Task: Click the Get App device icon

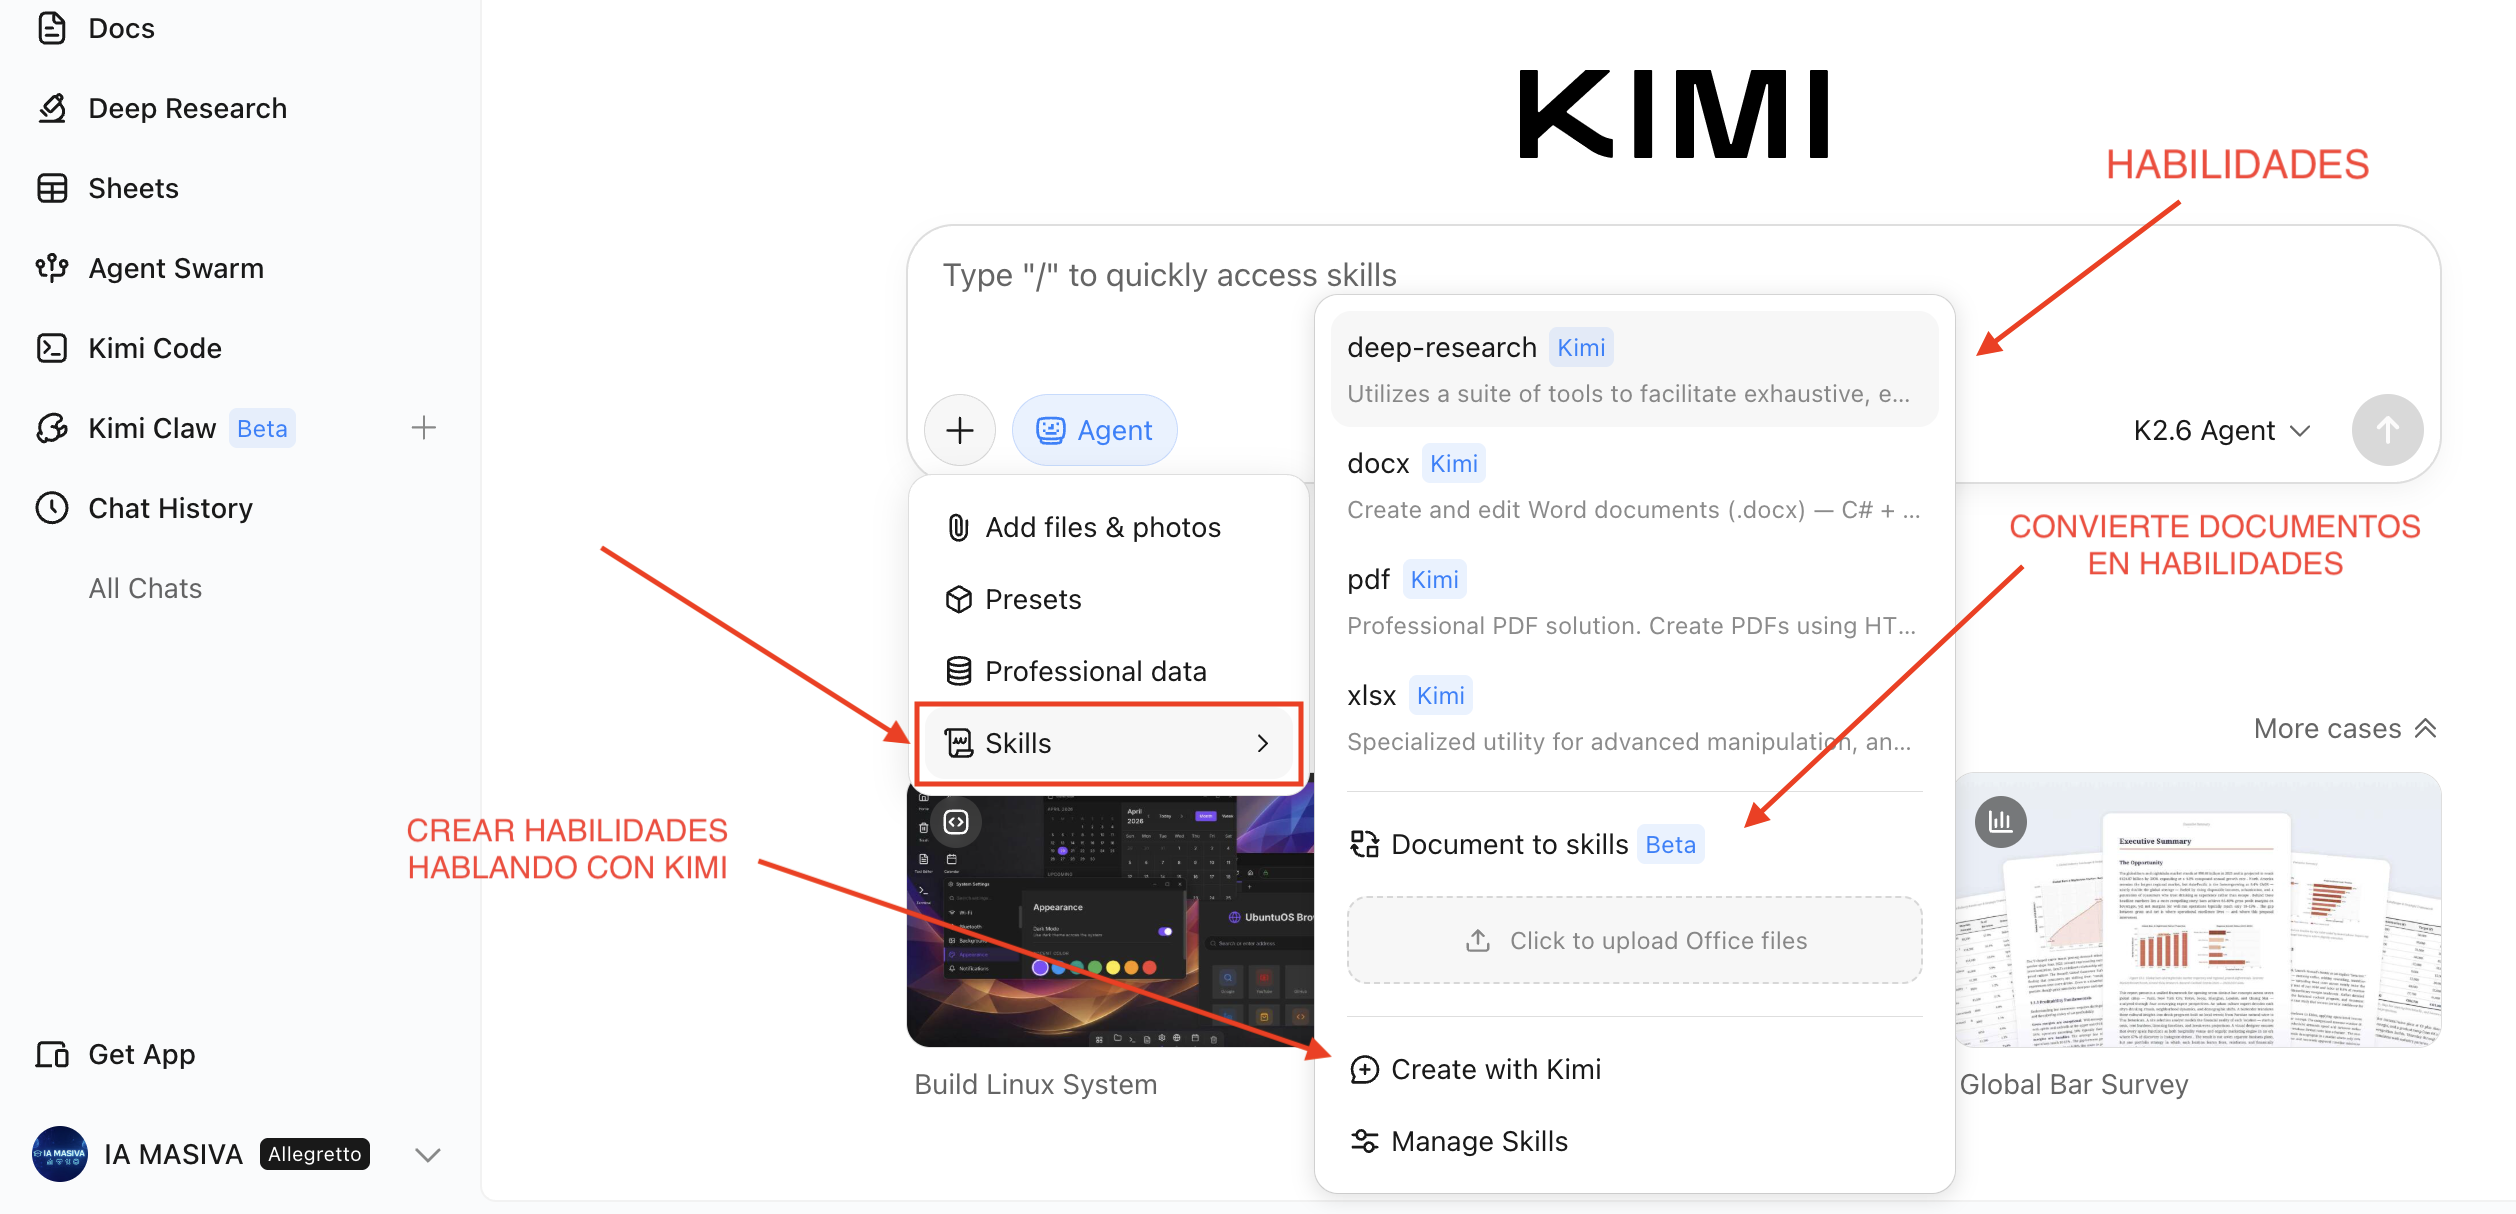Action: click(x=52, y=1054)
